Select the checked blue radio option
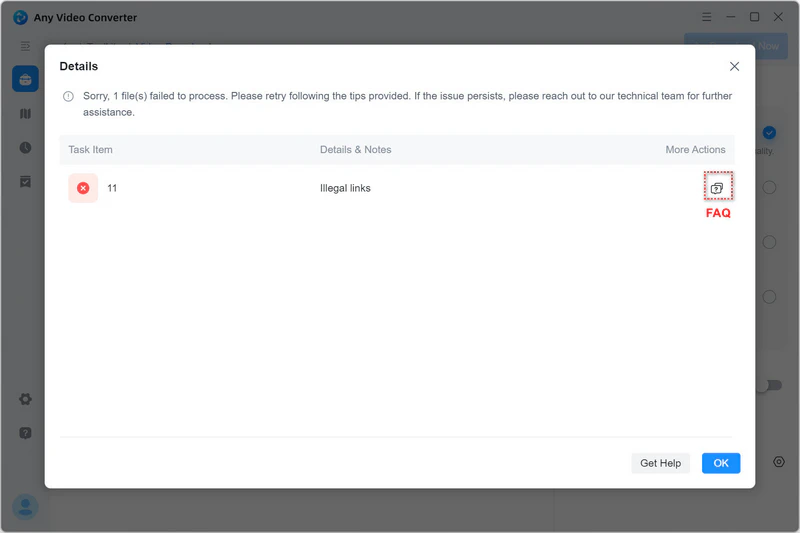This screenshot has height=533, width=800. pos(769,133)
